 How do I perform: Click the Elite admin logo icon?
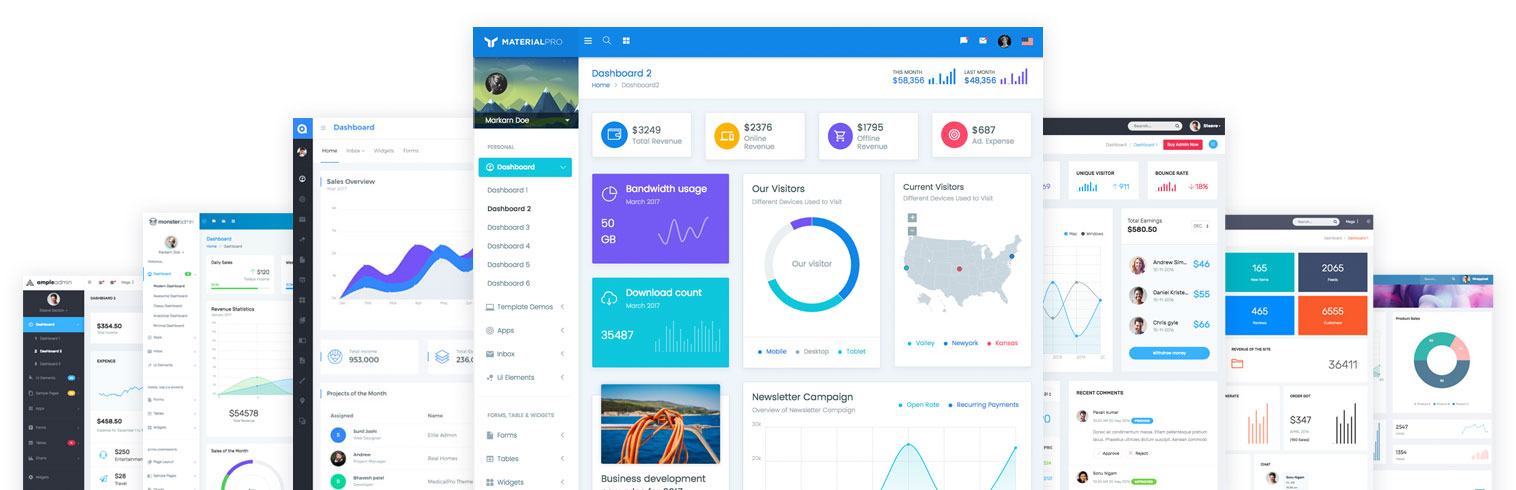302,128
